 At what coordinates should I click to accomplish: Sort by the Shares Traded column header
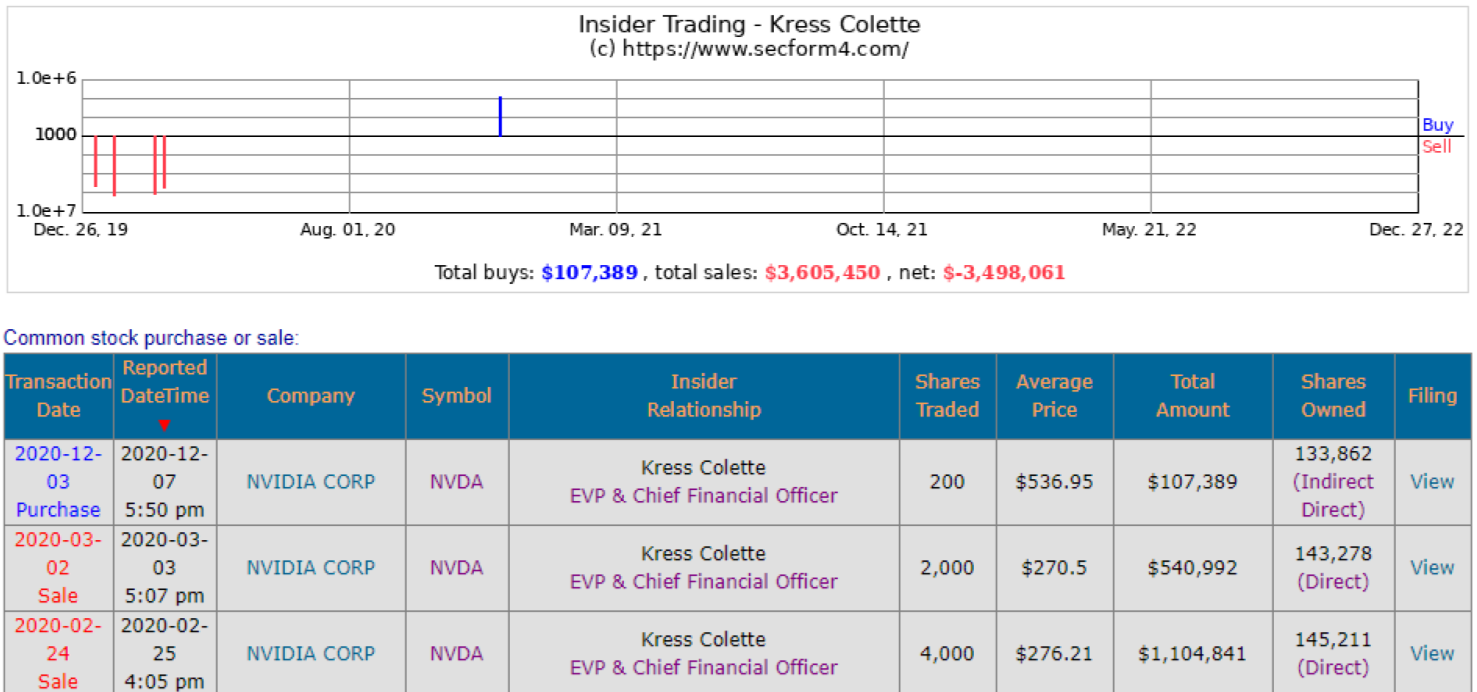[x=947, y=396]
